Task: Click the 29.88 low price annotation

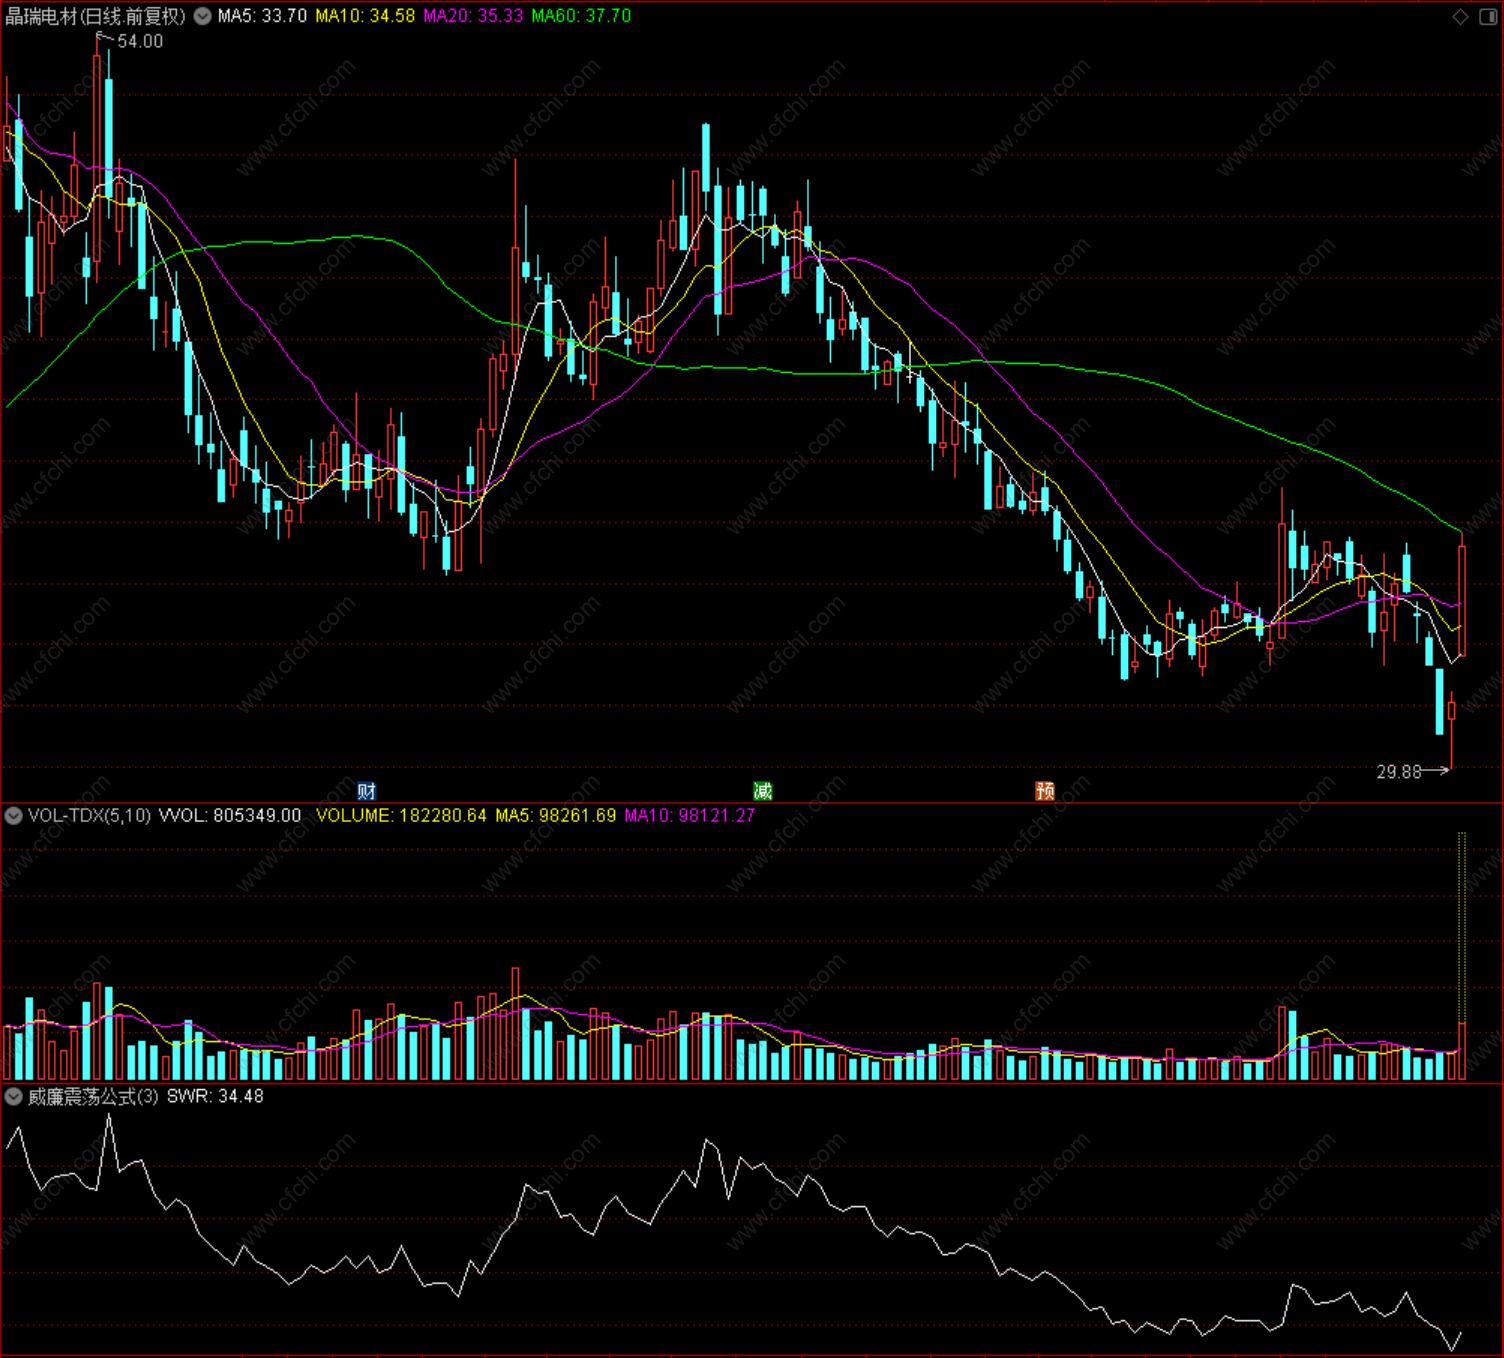Action: (x=1399, y=772)
